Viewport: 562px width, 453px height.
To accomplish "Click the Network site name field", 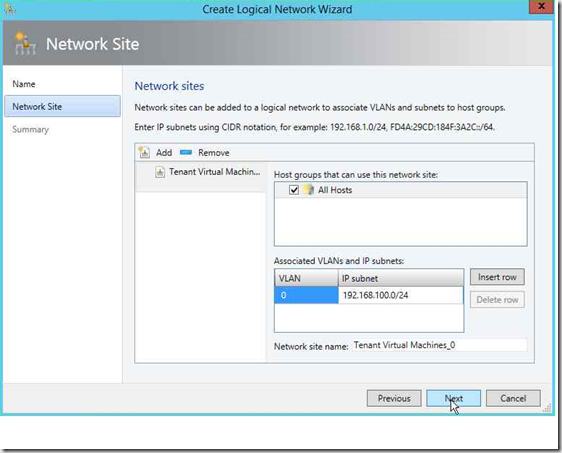I will (x=439, y=345).
